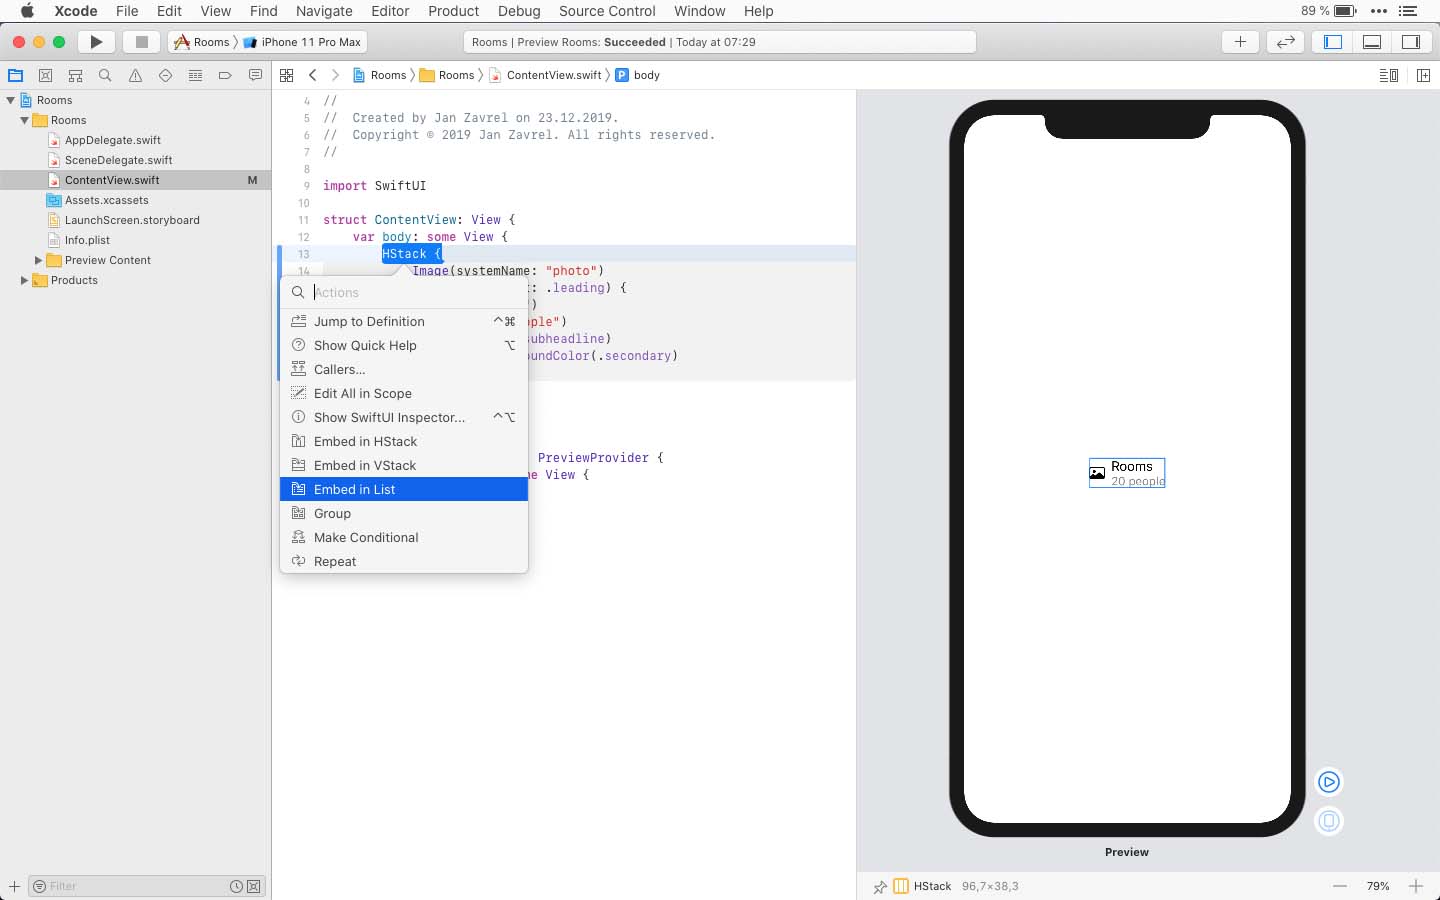Start Live Preview with the play icon near canvas
Viewport: 1440px width, 900px height.
coord(1328,782)
